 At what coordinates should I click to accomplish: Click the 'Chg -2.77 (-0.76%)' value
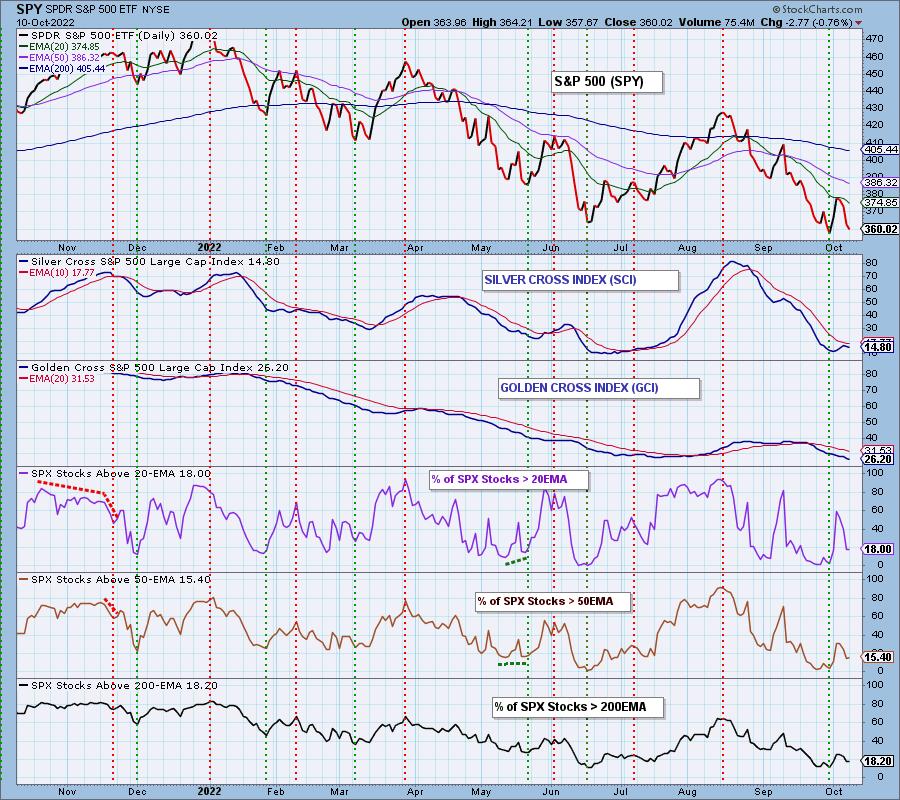[806, 22]
